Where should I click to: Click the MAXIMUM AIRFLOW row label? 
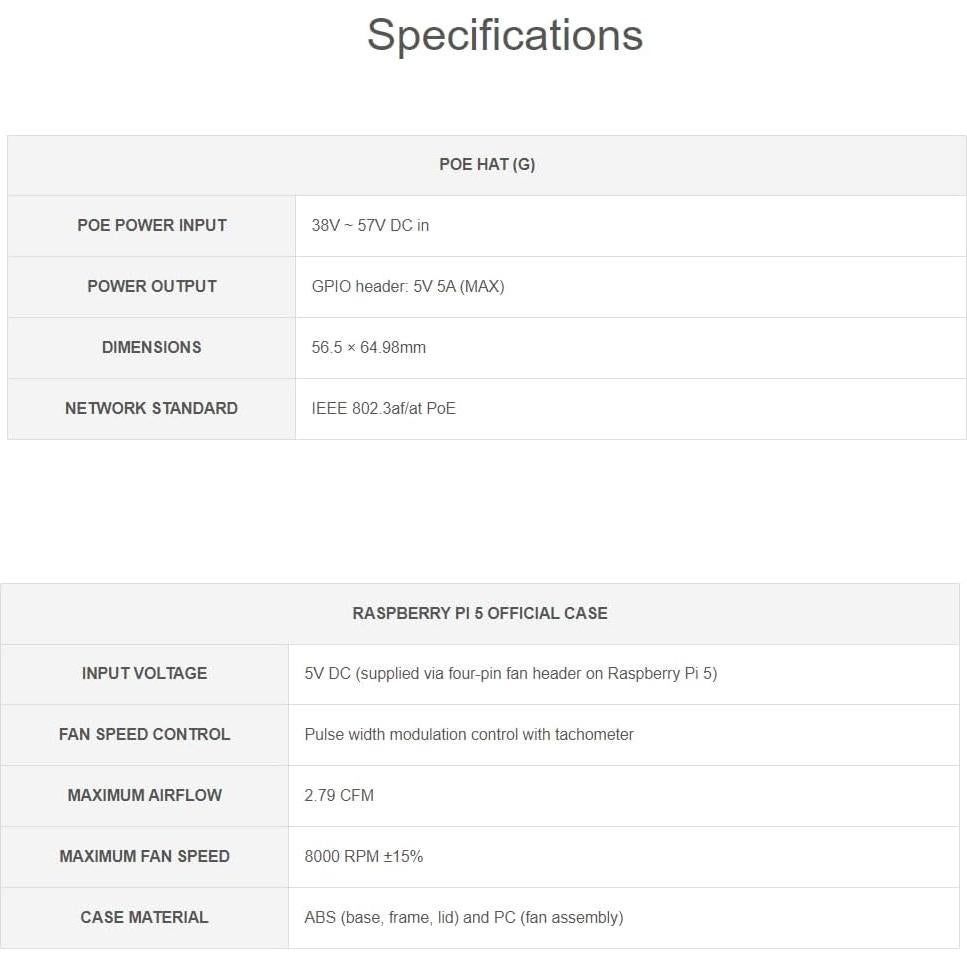(145, 796)
